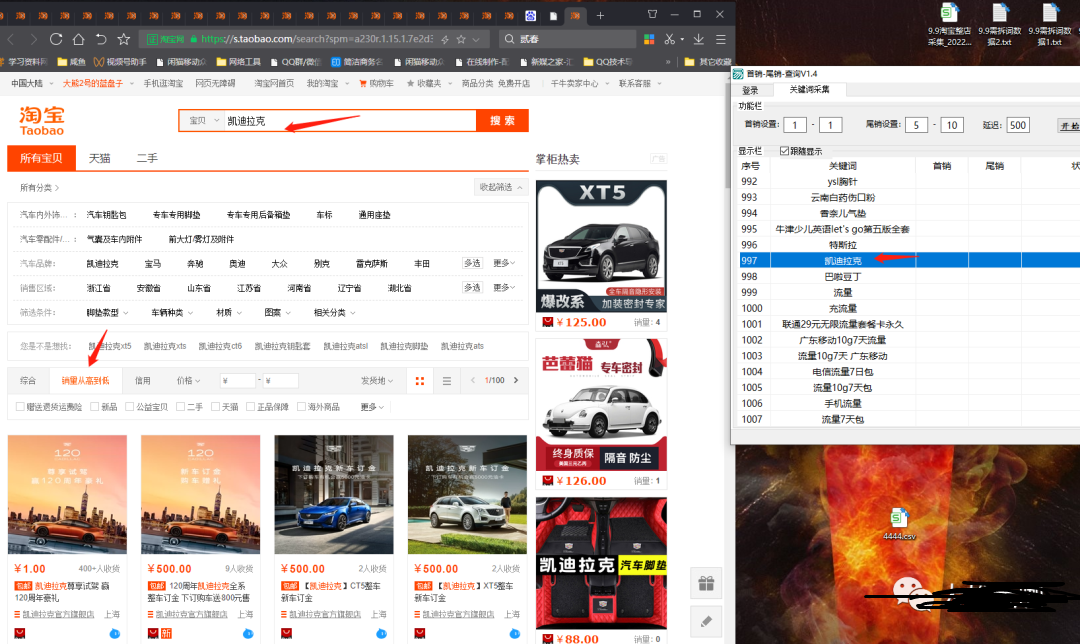Check the 海外商品 filter box
The width and height of the screenshot is (1080, 644).
click(301, 407)
